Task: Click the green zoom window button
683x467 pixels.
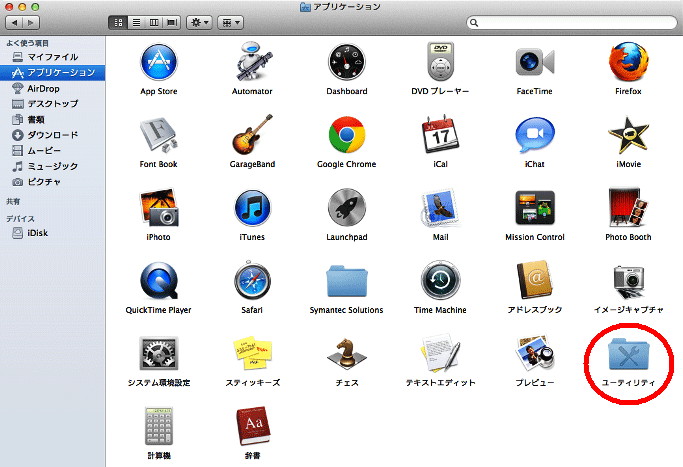Action: tap(35, 7)
